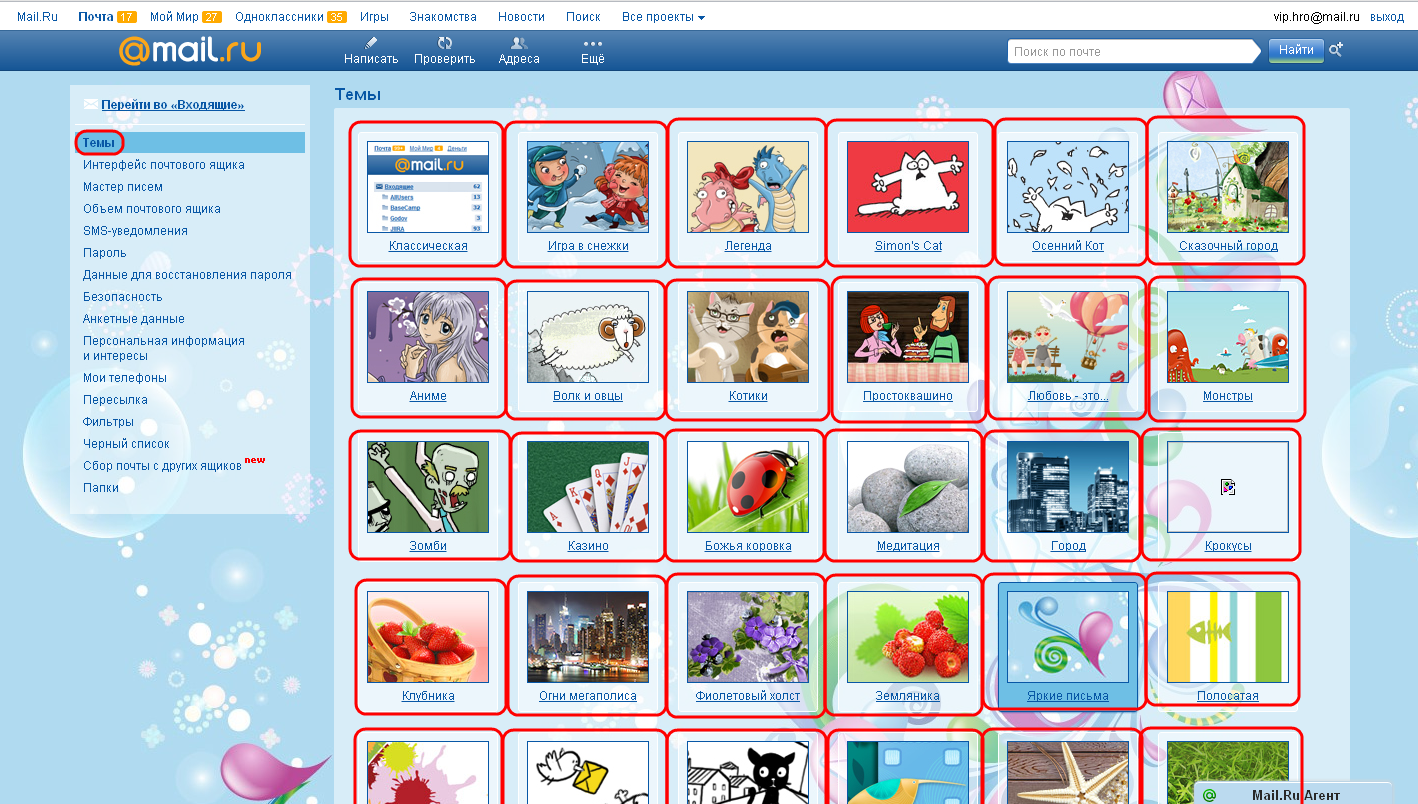Image resolution: width=1418 pixels, height=804 pixels.
Task: Click the envelope icon beside Перейти во «Входящие»
Action: pos(91,104)
